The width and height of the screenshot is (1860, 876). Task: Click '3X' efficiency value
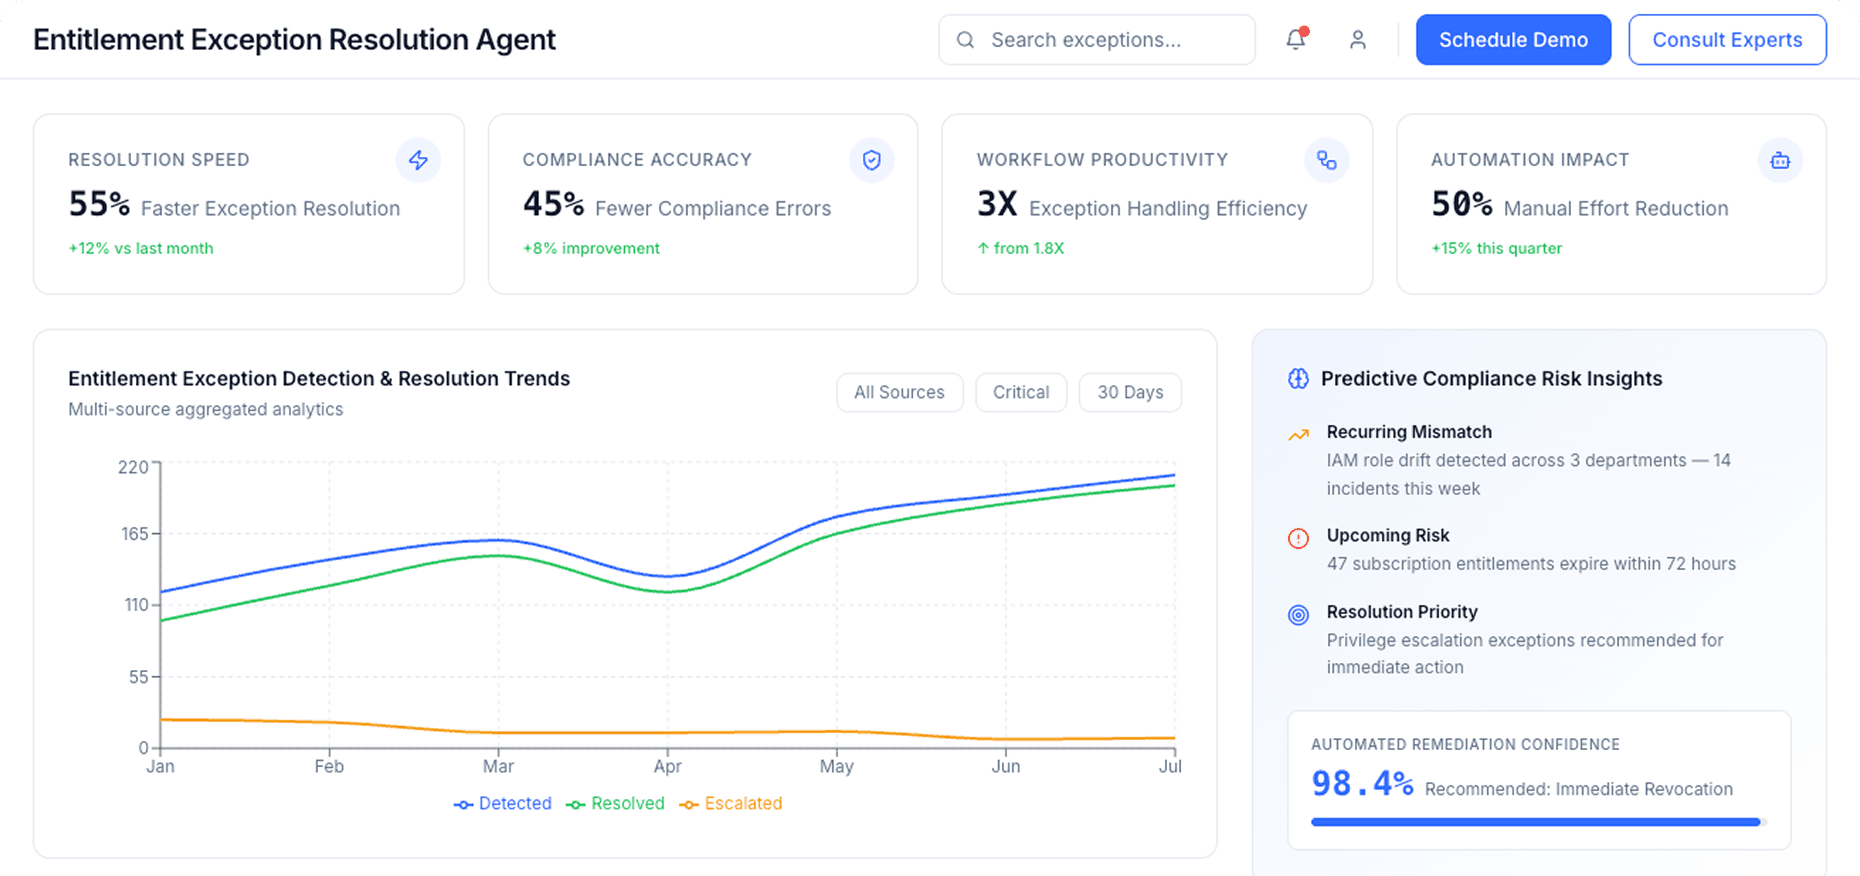[x=997, y=205]
